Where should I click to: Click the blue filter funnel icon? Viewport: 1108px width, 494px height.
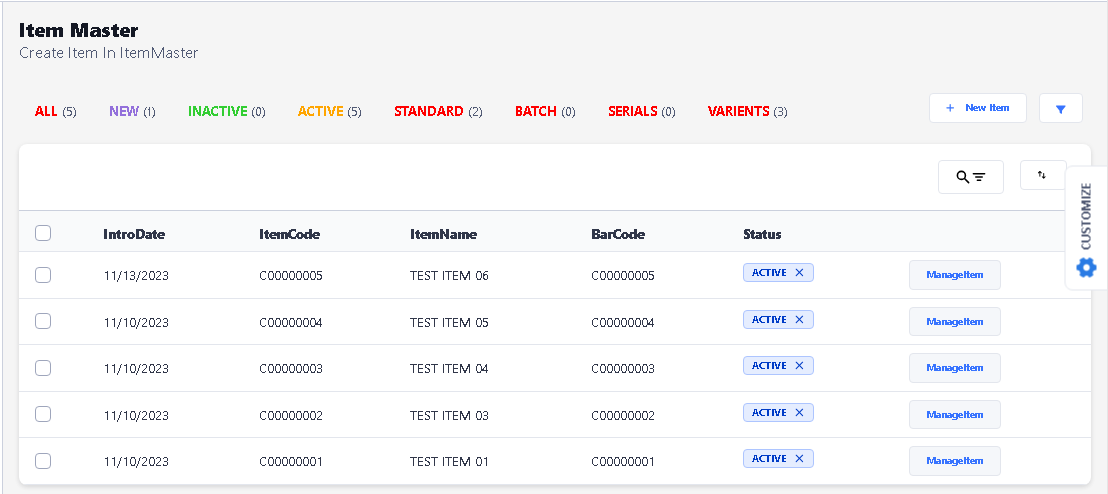(1061, 108)
